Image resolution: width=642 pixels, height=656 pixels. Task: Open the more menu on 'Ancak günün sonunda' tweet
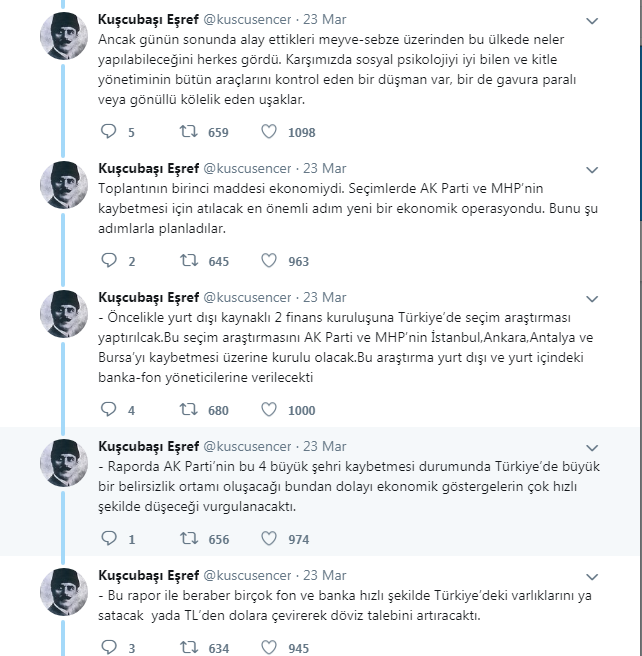pyautogui.click(x=592, y=20)
